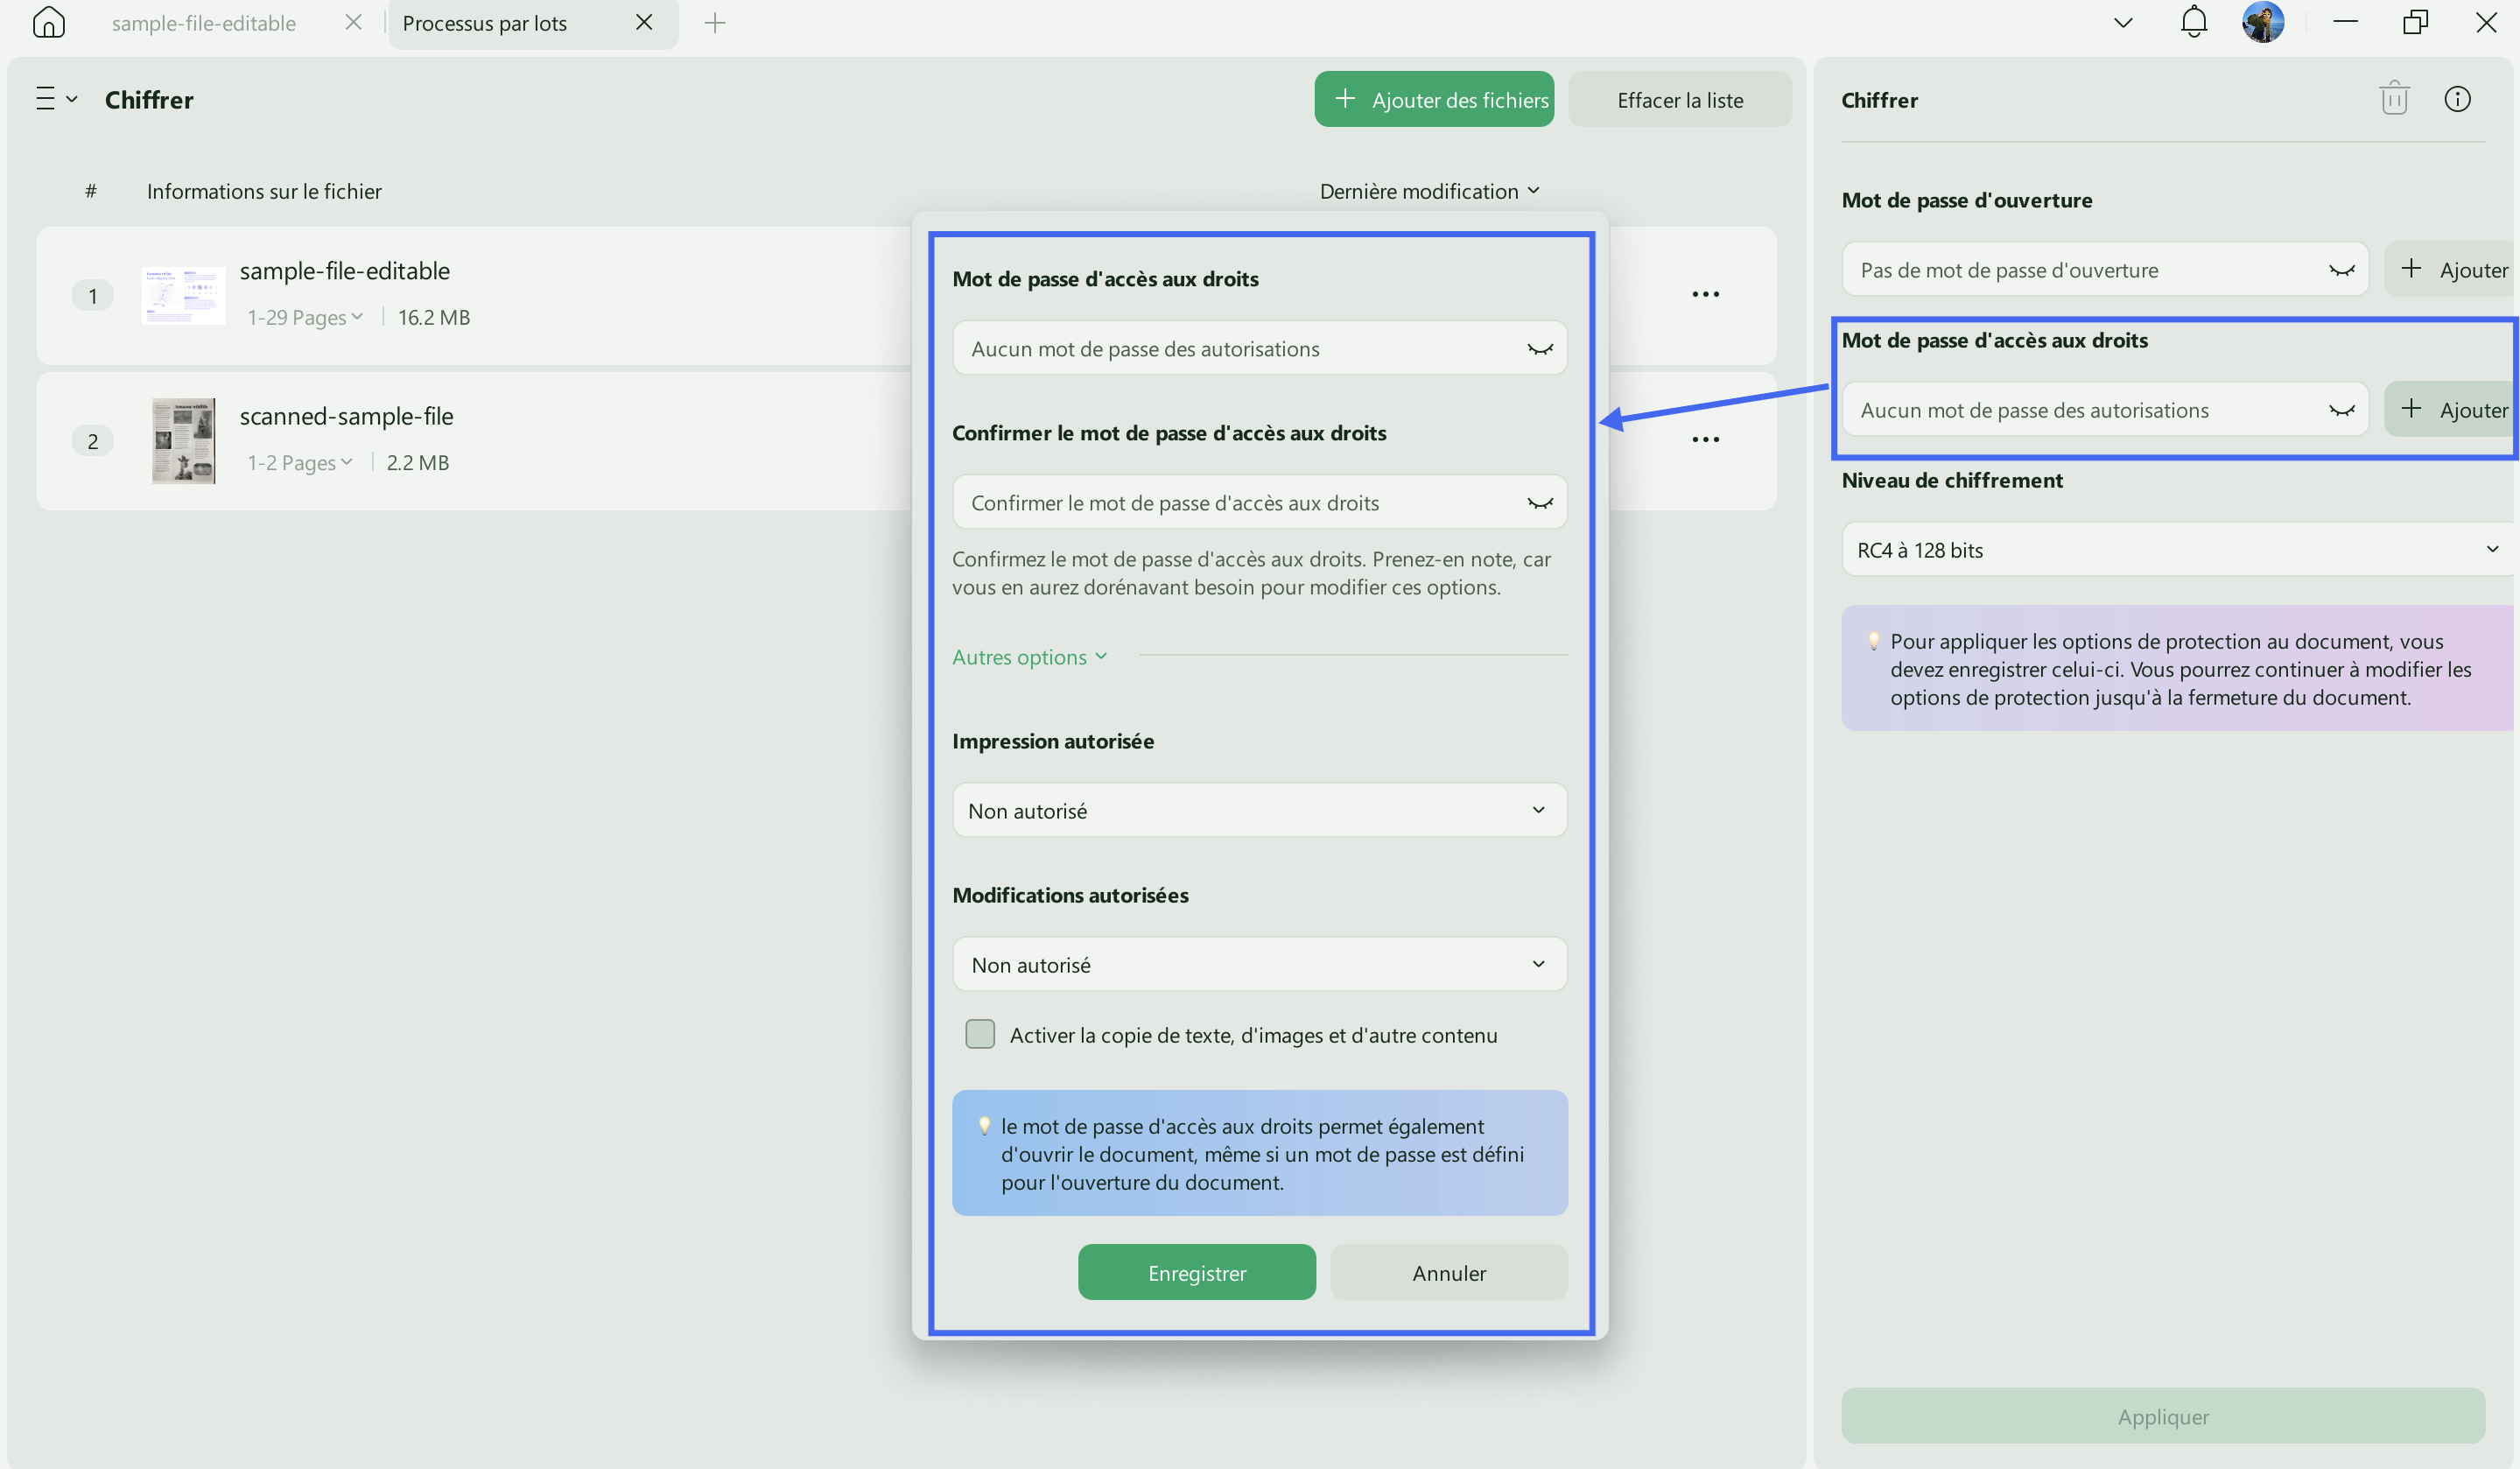Expand the Niveau de chiffrement dropdown
The image size is (2520, 1469).
click(x=2179, y=549)
